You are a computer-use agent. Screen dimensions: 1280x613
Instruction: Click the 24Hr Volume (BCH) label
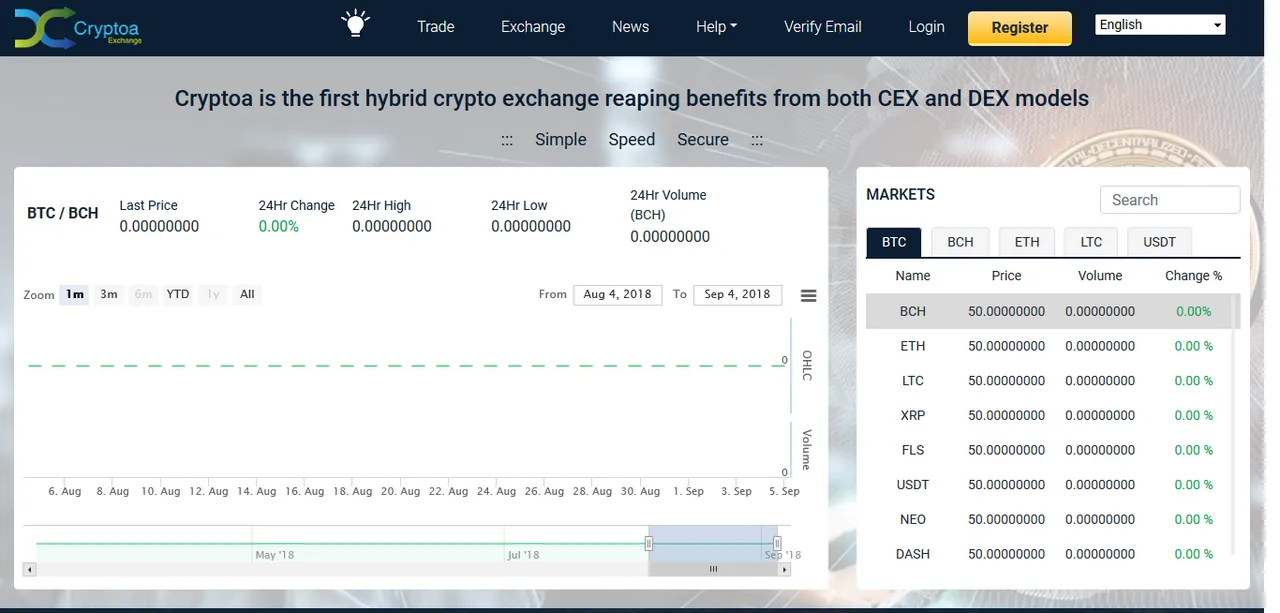click(x=668, y=205)
